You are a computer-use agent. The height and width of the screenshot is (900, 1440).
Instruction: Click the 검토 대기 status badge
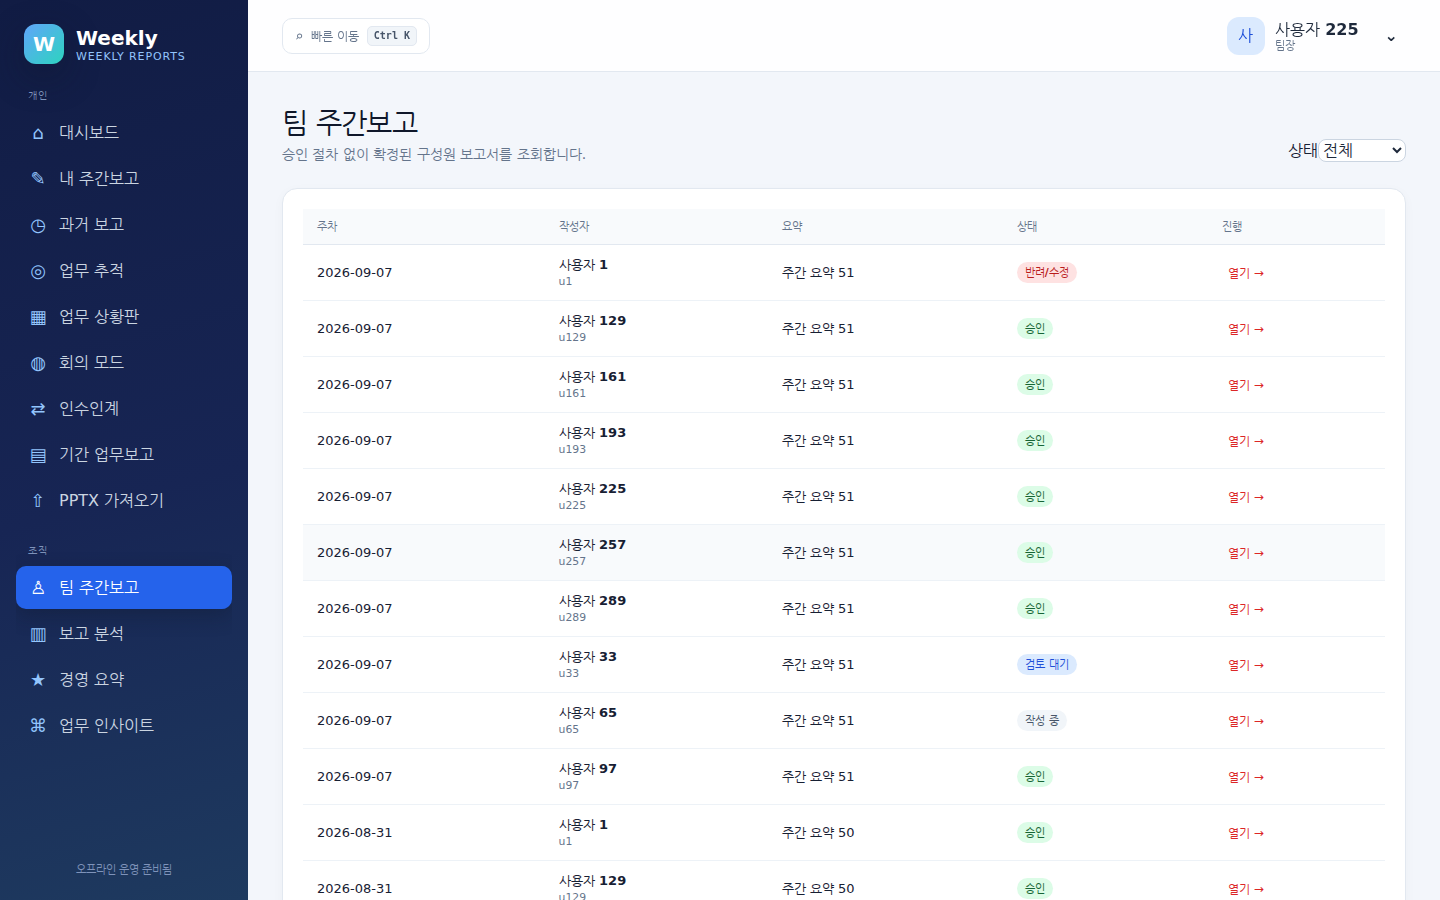point(1046,664)
